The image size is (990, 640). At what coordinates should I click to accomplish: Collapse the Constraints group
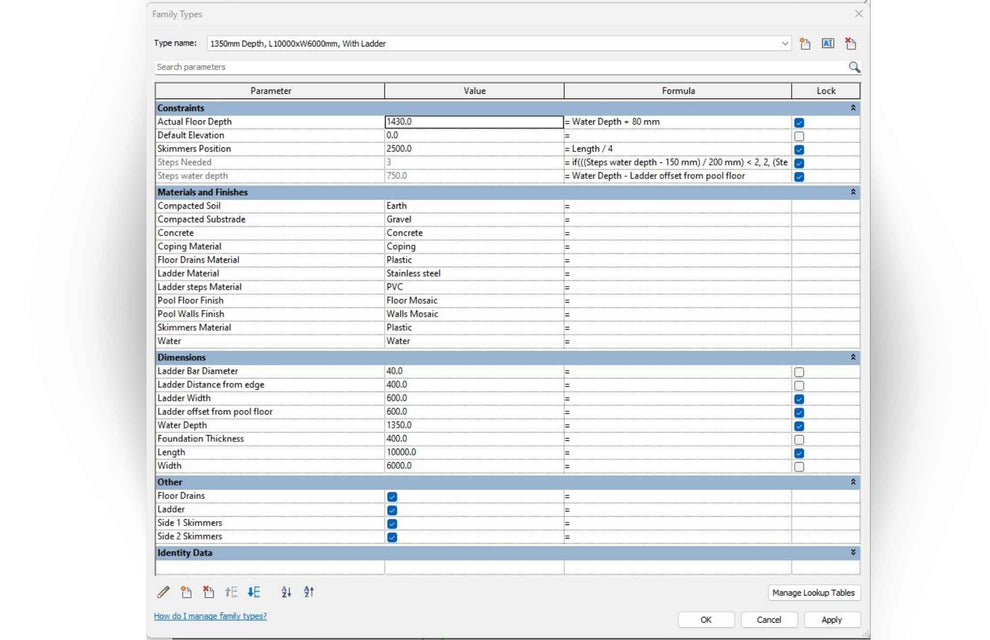pyautogui.click(x=853, y=108)
